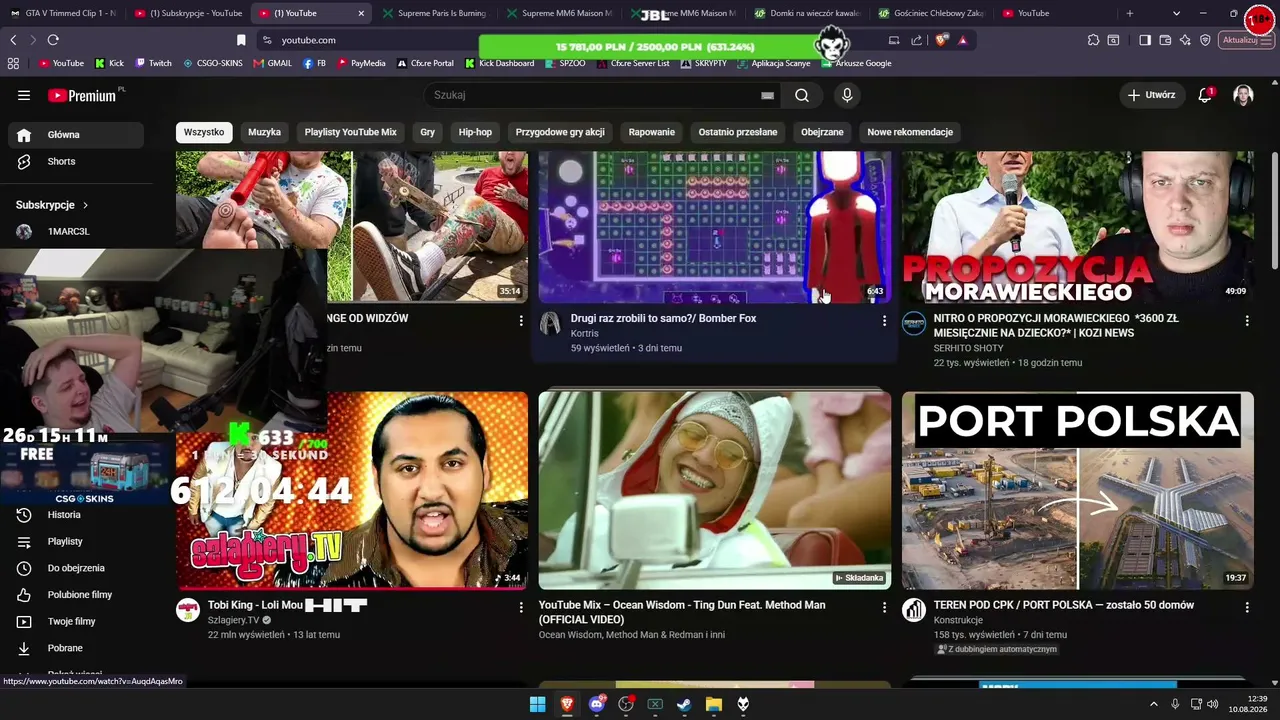
Task: Select the Obejrzane filter chip
Action: [822, 132]
